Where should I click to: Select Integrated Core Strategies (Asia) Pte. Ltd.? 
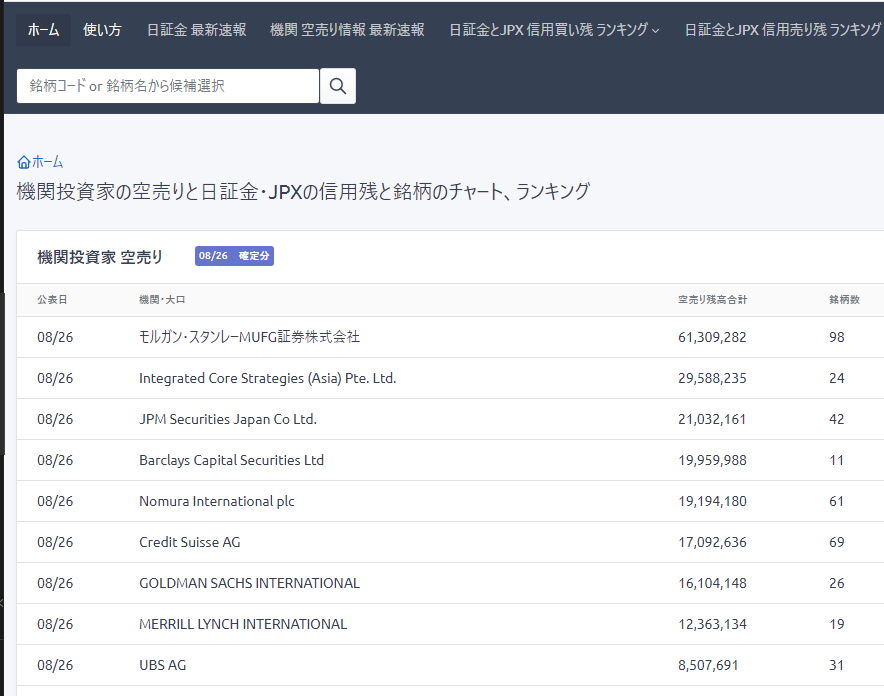pos(267,378)
